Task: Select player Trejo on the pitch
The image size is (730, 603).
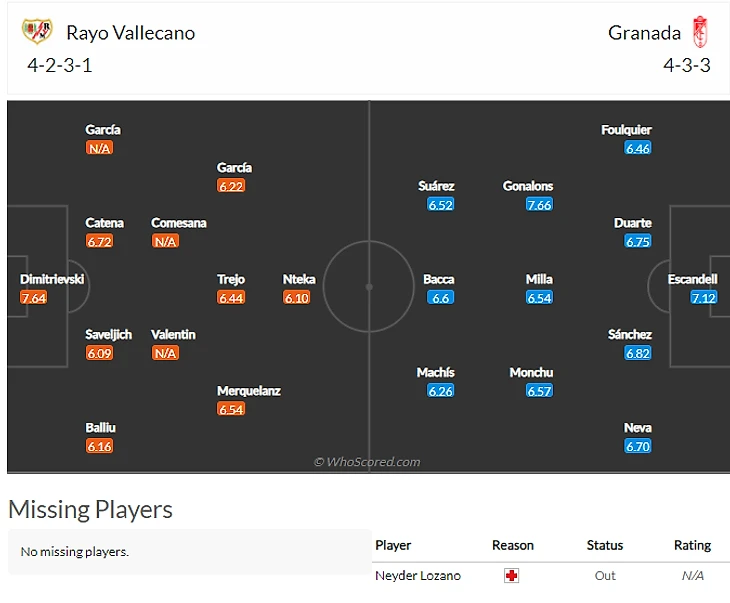Action: [231, 279]
